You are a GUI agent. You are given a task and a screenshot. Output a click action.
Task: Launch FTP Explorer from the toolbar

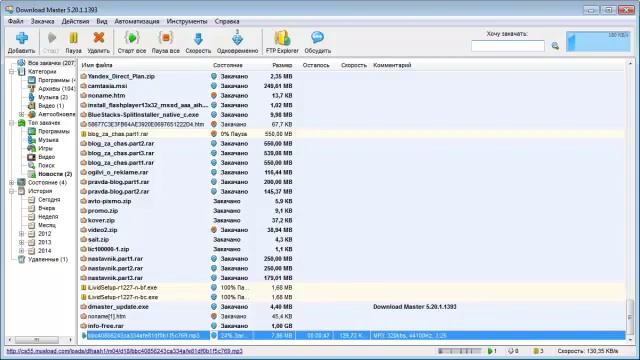282,38
